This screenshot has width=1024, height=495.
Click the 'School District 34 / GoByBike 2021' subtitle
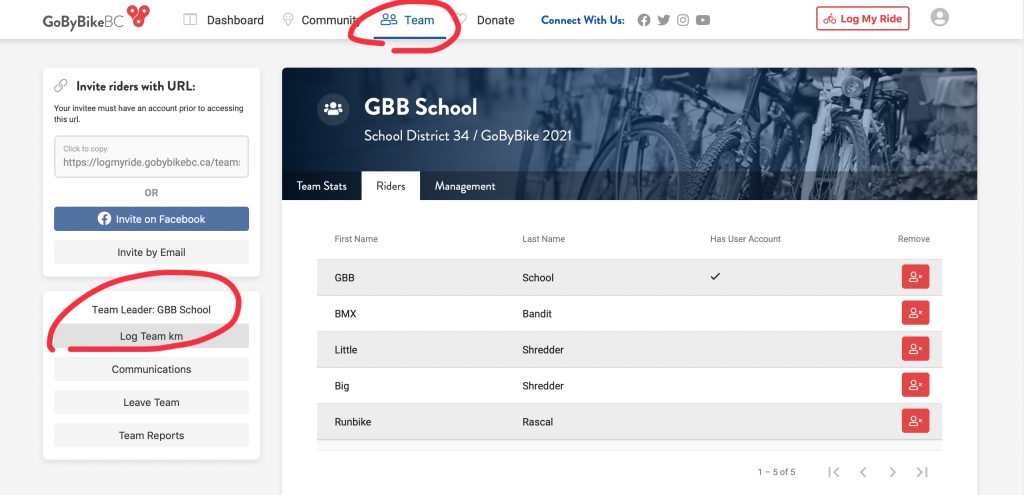click(468, 136)
